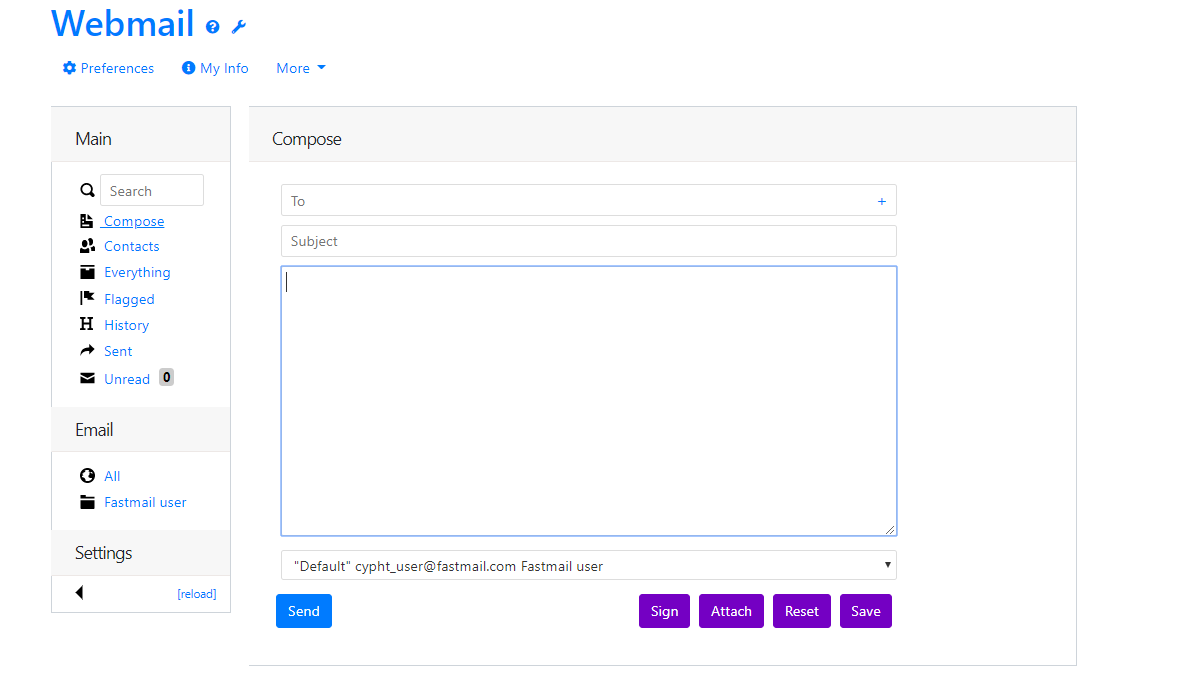Click the My Info circle icon
The height and width of the screenshot is (693, 1204).
pos(188,68)
